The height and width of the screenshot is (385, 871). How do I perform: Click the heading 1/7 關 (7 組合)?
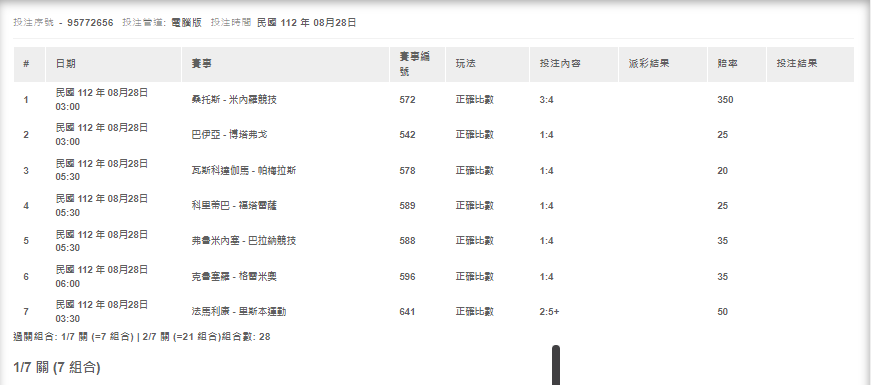57,367
